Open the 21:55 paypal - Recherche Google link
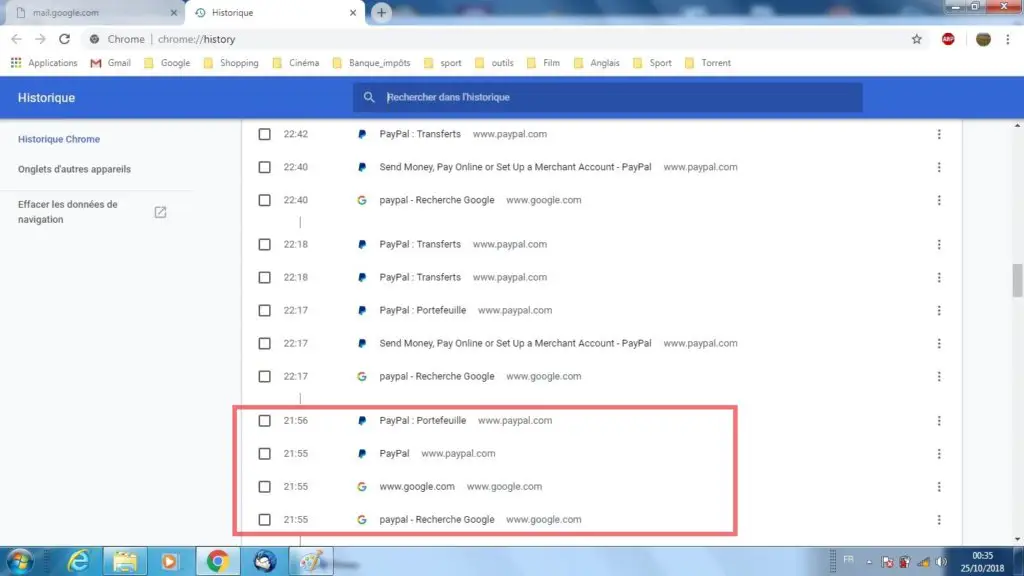This screenshot has width=1024, height=576. click(x=437, y=520)
